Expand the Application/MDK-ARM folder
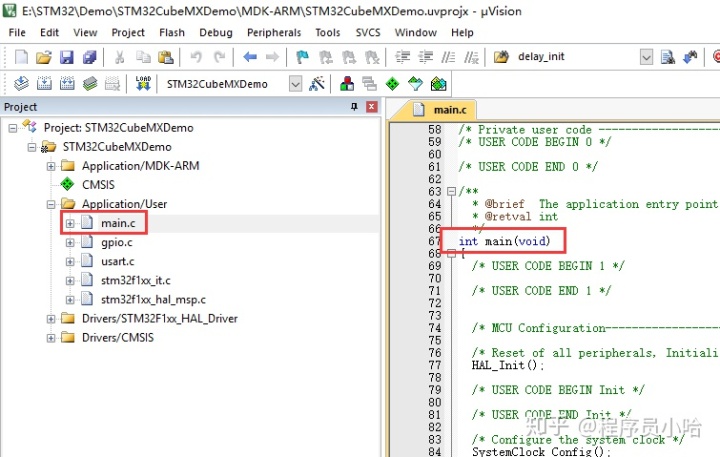This screenshot has height=457, width=720. [51, 166]
